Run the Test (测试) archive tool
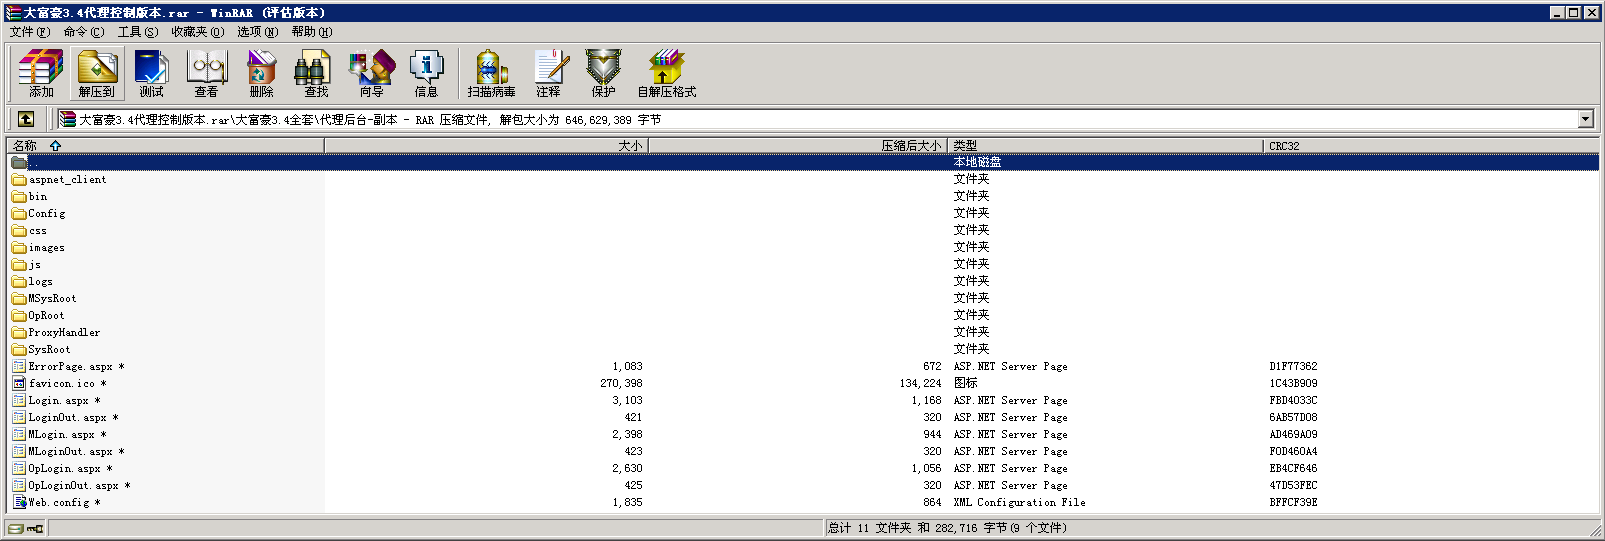Image resolution: width=1605 pixels, height=541 pixels. point(151,74)
